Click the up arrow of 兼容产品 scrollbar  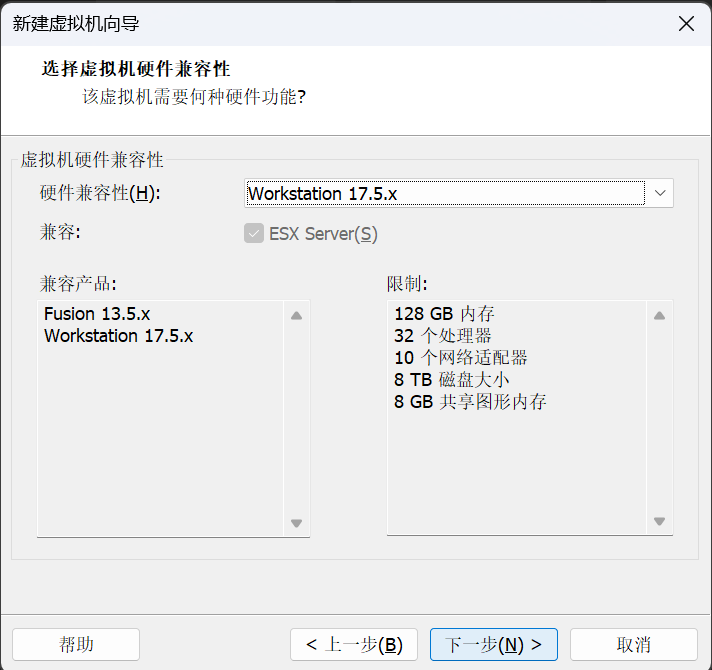click(297, 315)
